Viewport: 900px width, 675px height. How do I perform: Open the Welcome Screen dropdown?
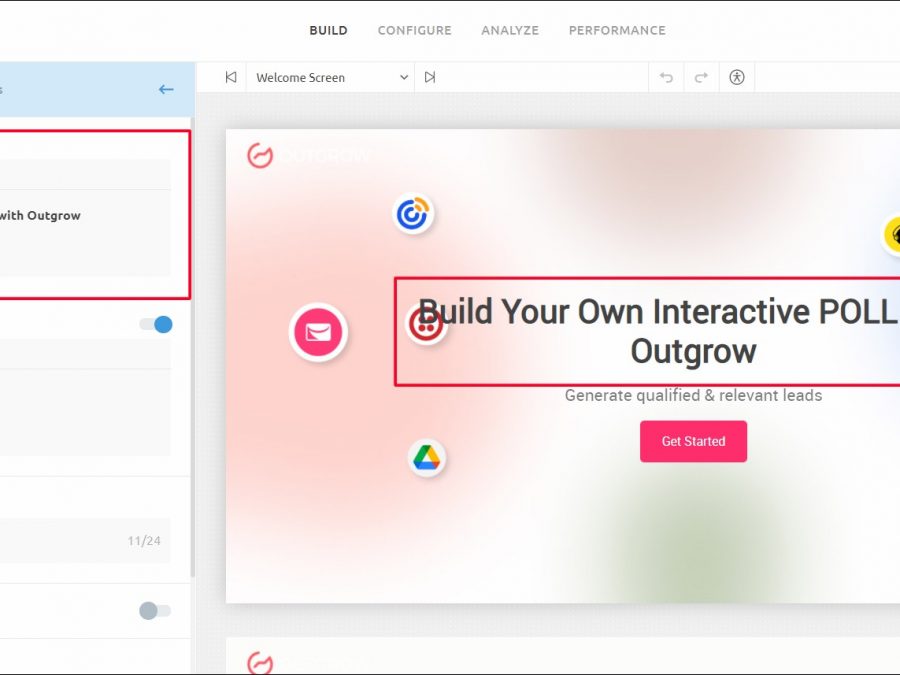coord(331,77)
